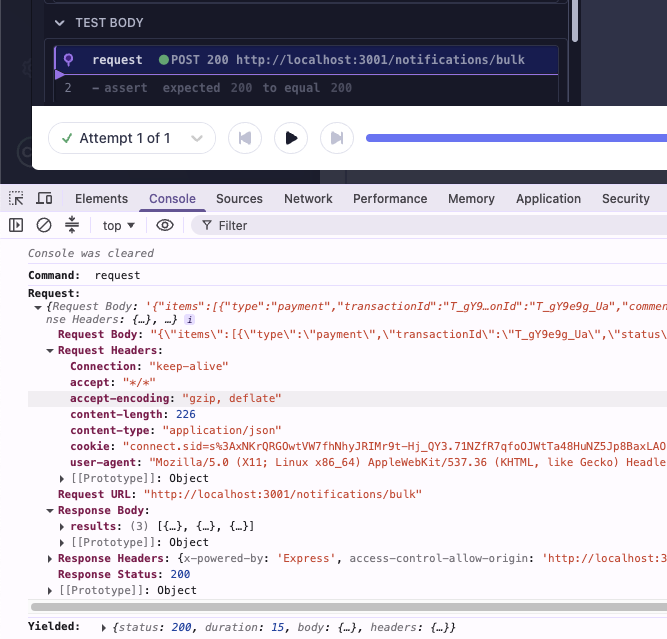The width and height of the screenshot is (667, 639).
Task: Select the POST request command log row
Action: tap(306, 60)
